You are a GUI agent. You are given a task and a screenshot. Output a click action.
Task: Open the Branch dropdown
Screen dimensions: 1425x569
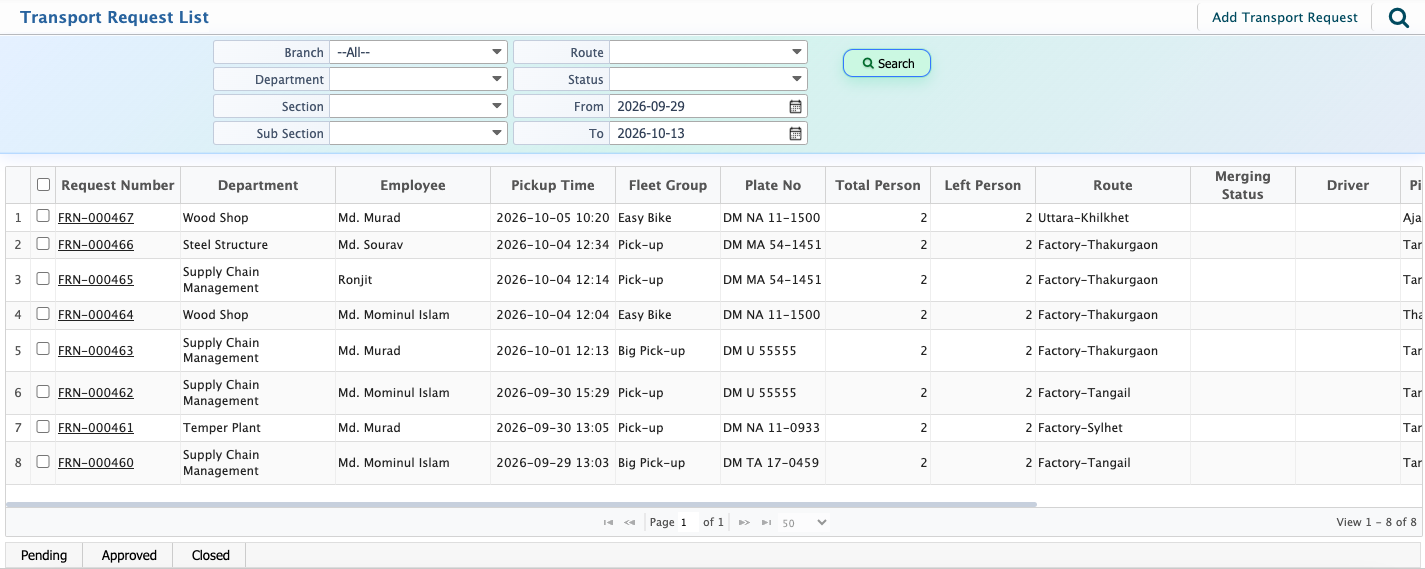tap(418, 52)
